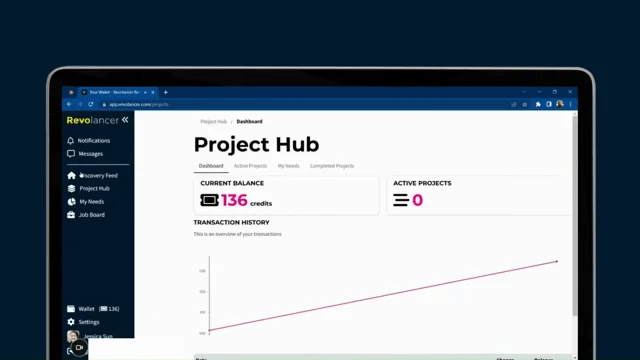Open Job Board briefcase icon
Image resolution: width=640 pixels, height=360 pixels.
click(71, 215)
